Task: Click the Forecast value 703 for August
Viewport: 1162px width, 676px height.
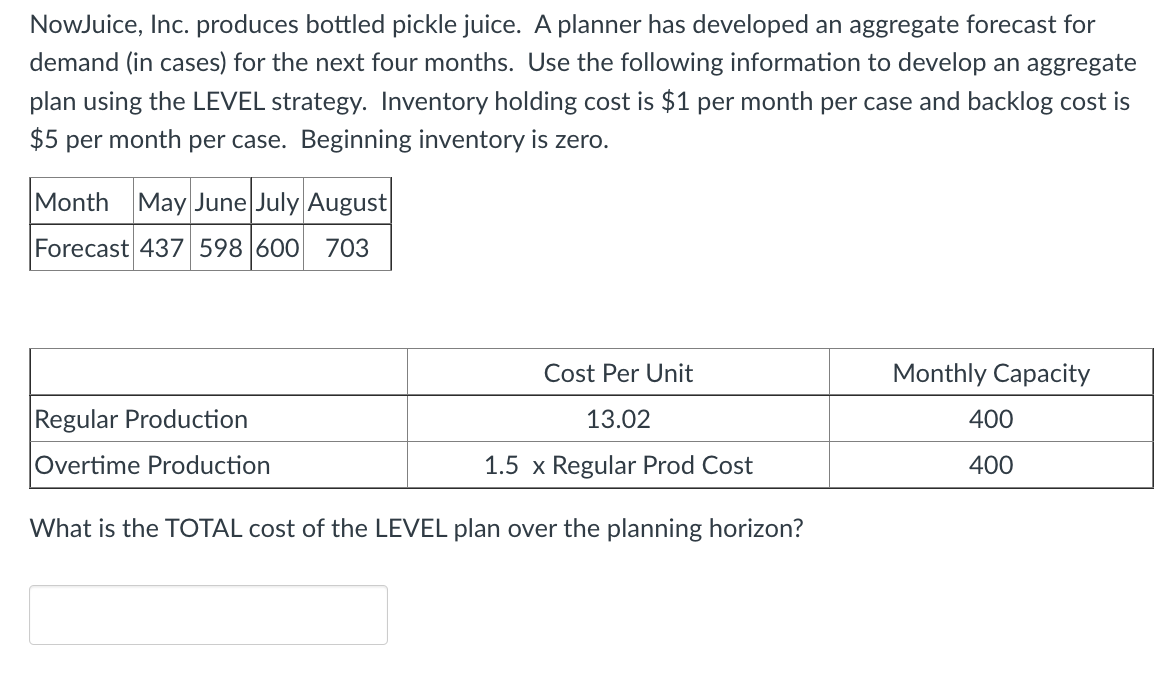Action: (x=344, y=248)
